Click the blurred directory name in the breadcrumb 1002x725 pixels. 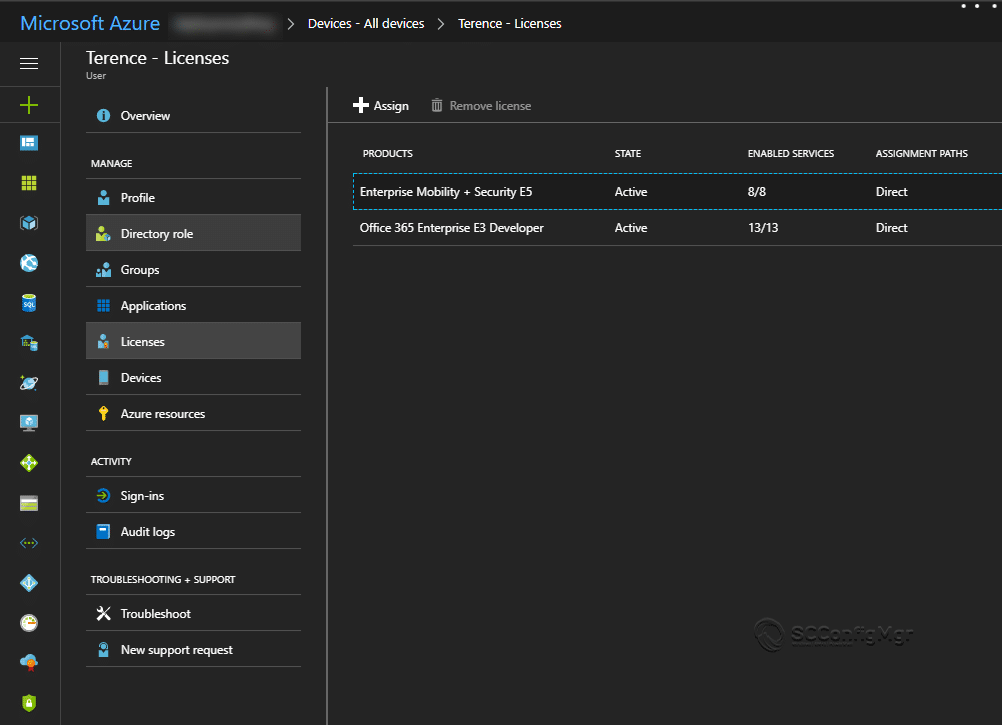point(225,24)
